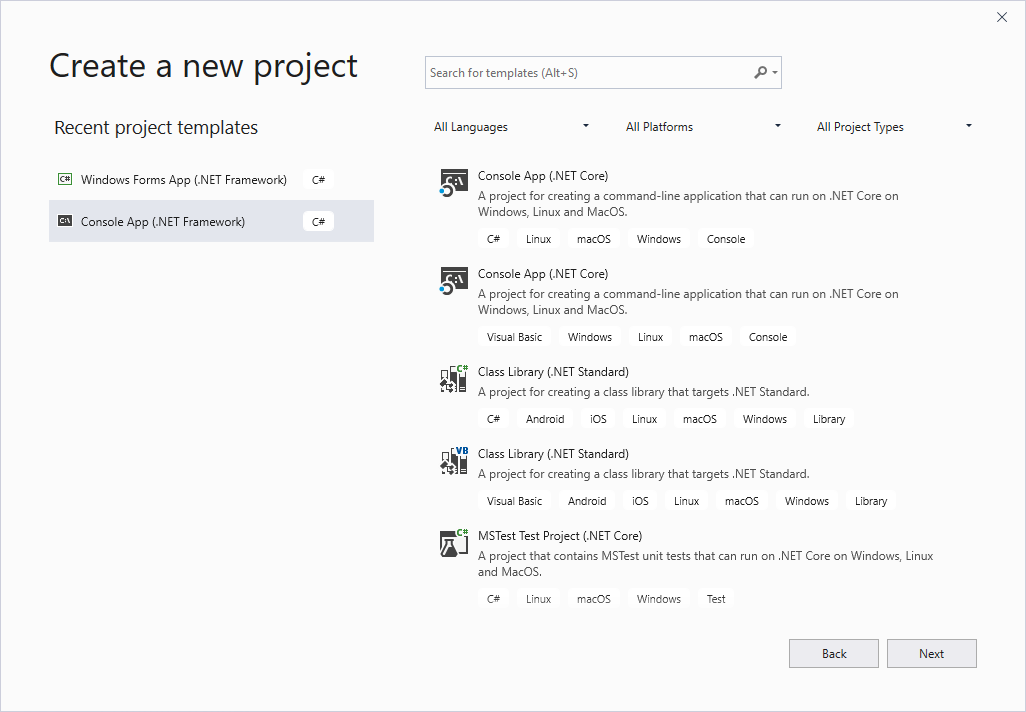Click the Recent project templates heading
Image resolution: width=1026 pixels, height=712 pixels.
point(156,127)
